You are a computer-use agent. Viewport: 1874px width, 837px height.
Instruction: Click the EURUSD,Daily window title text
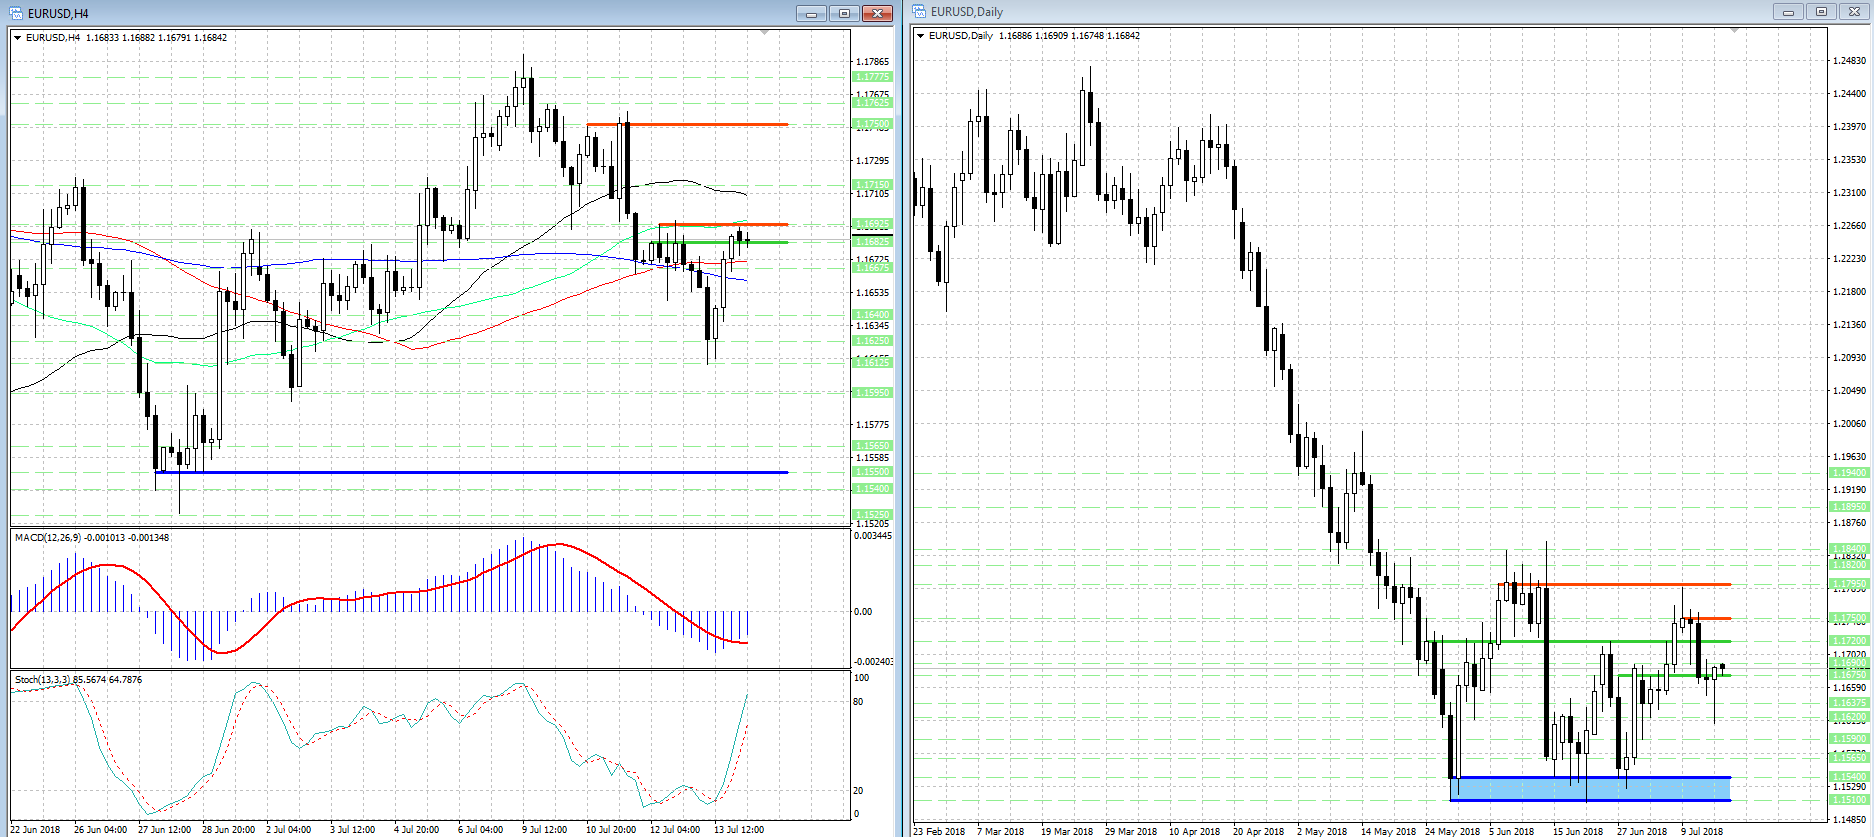(966, 12)
